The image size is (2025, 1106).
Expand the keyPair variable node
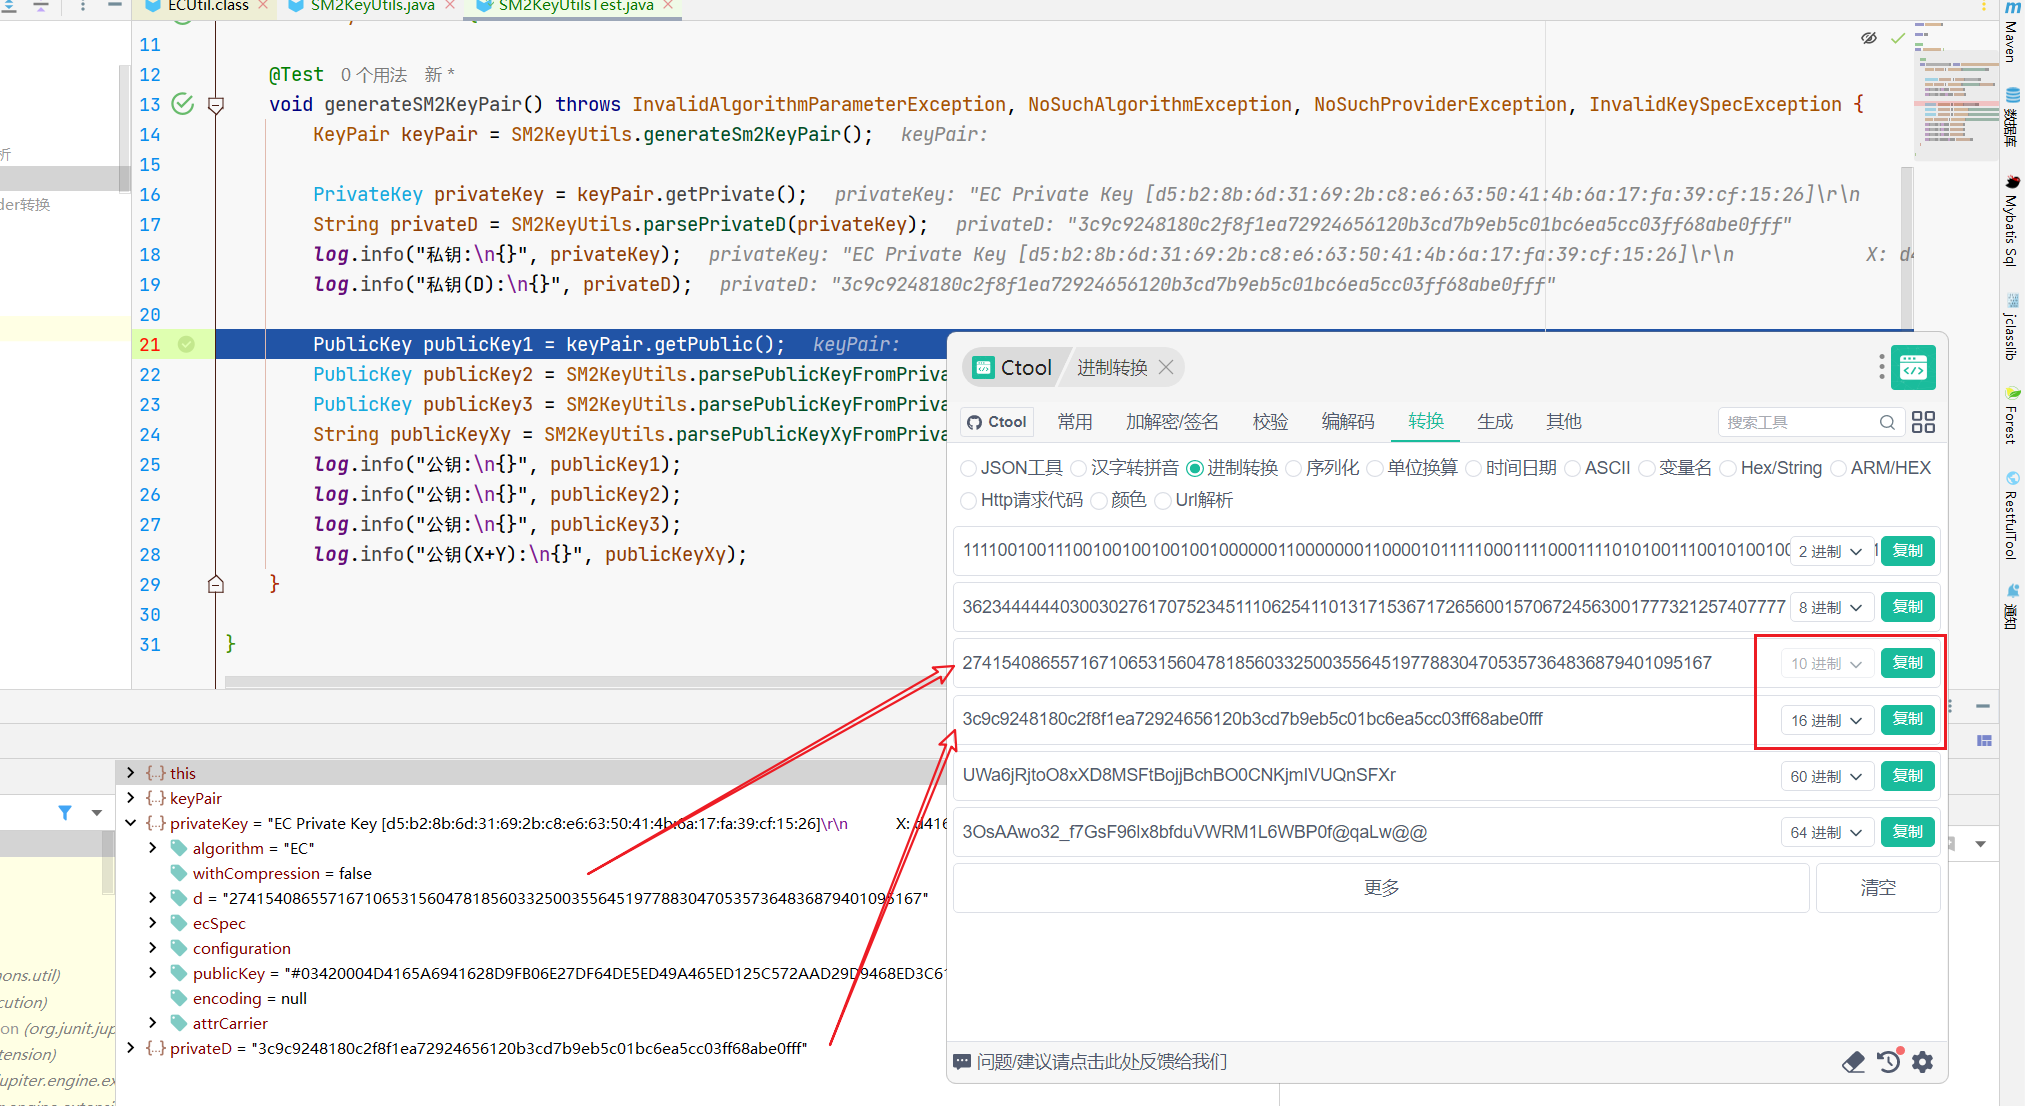[x=130, y=798]
